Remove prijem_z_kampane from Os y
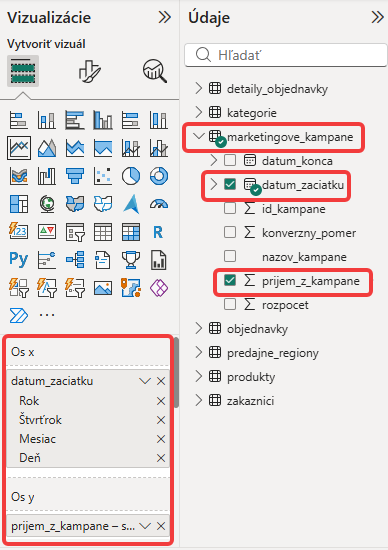 coord(161,526)
